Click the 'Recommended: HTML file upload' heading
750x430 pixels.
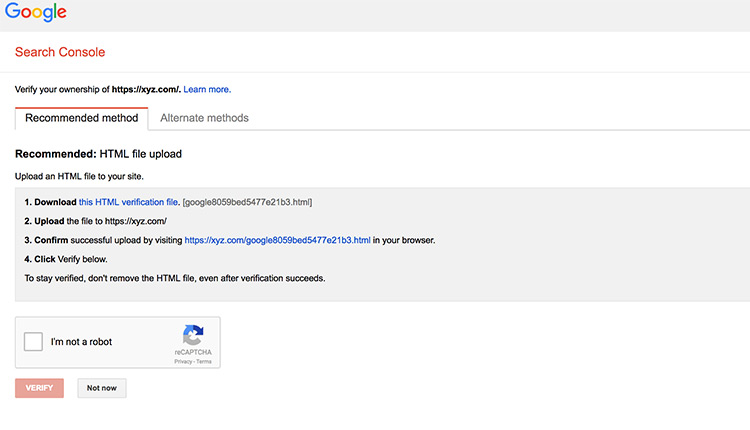click(99, 154)
